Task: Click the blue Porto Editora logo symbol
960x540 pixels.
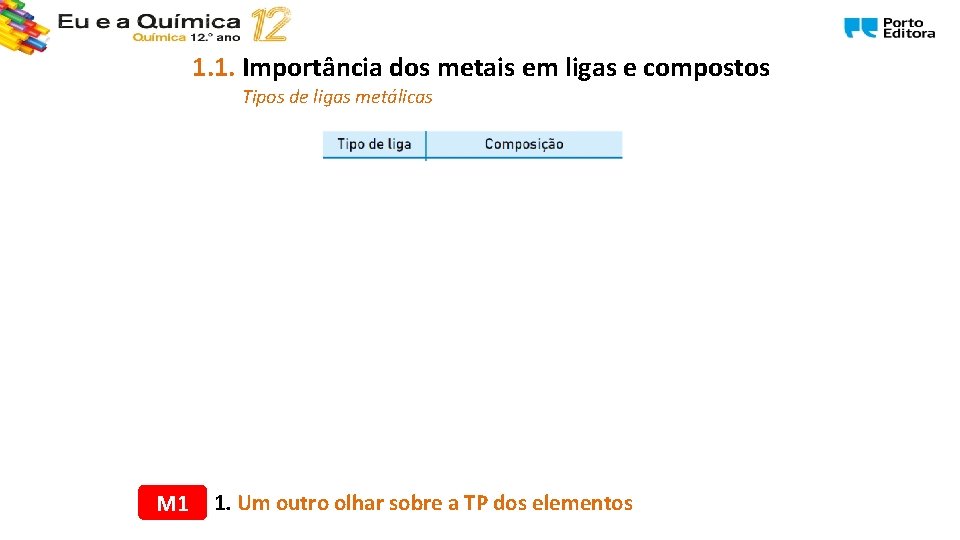Action: click(860, 28)
